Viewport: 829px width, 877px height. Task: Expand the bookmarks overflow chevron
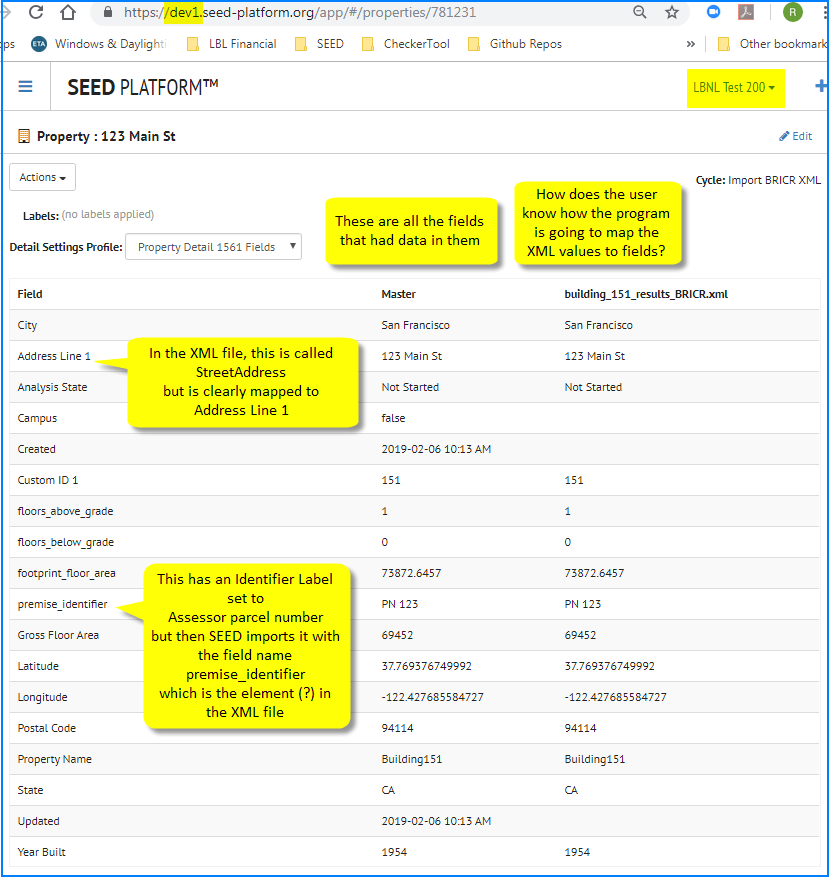click(689, 44)
